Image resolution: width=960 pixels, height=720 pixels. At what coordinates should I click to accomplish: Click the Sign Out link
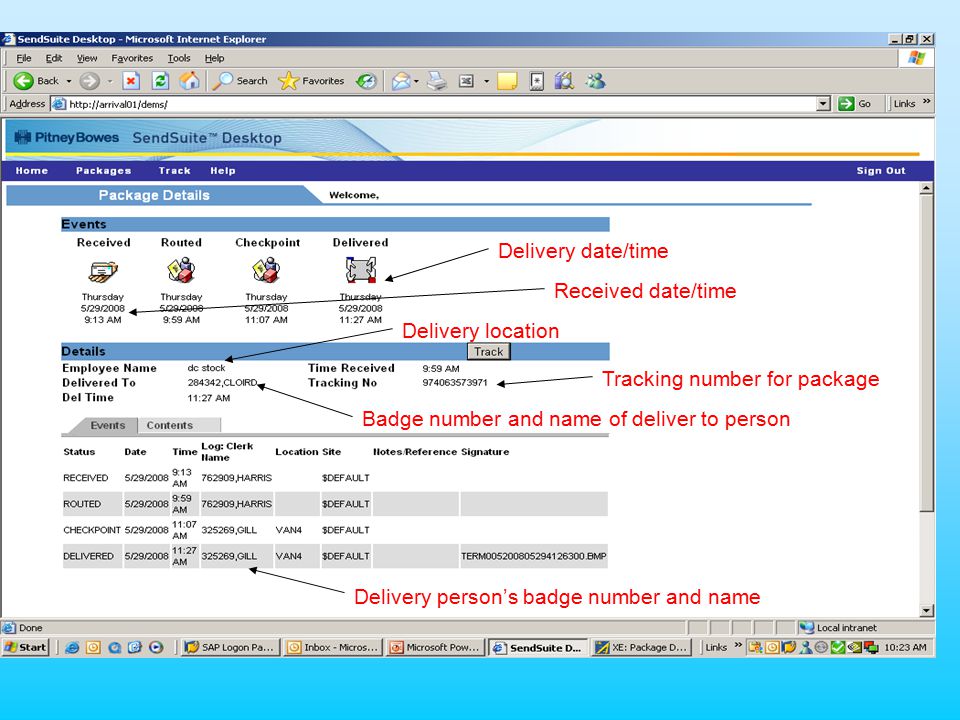pos(880,171)
